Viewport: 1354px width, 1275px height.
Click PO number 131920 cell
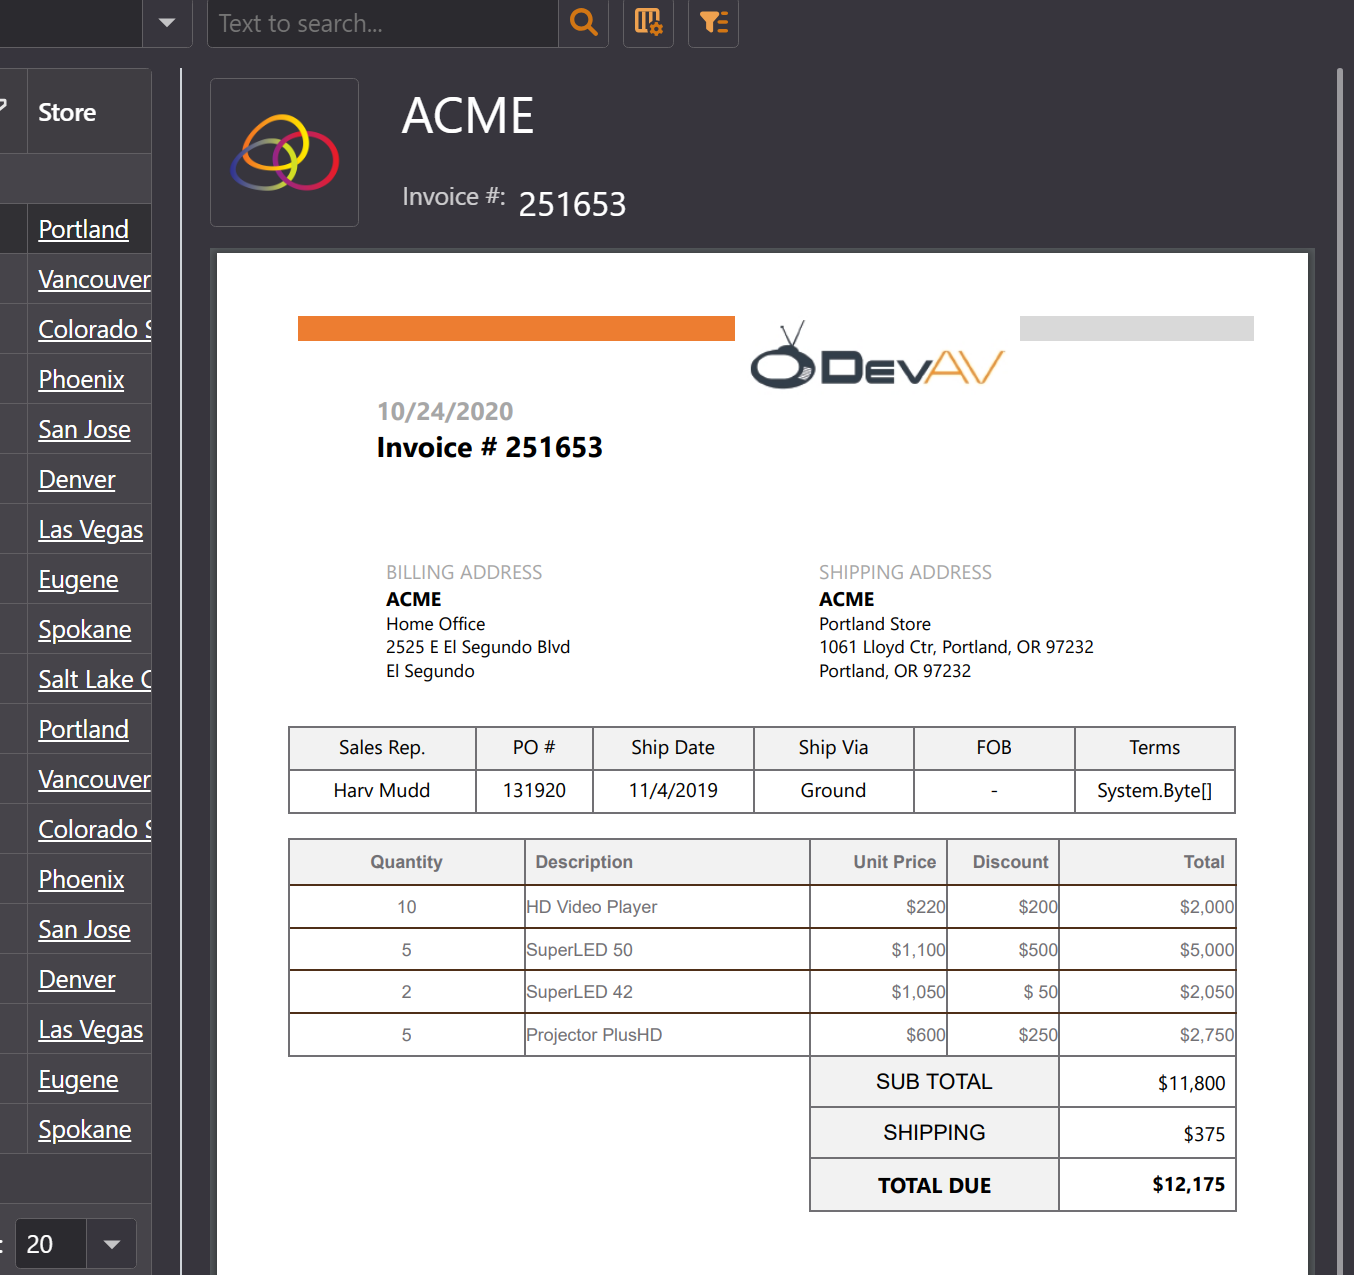pos(534,791)
